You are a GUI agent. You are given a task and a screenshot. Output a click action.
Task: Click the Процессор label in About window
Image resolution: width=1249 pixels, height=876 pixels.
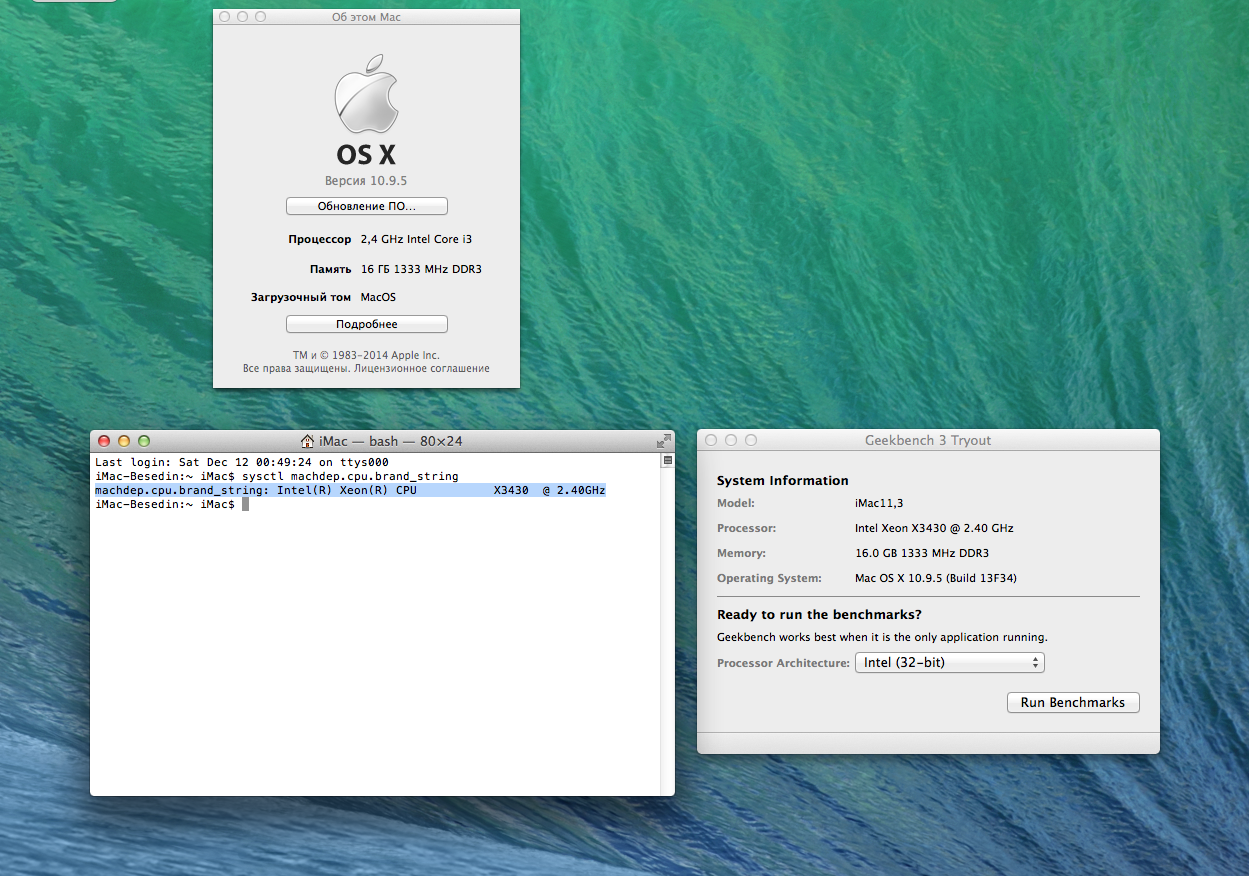click(x=320, y=240)
